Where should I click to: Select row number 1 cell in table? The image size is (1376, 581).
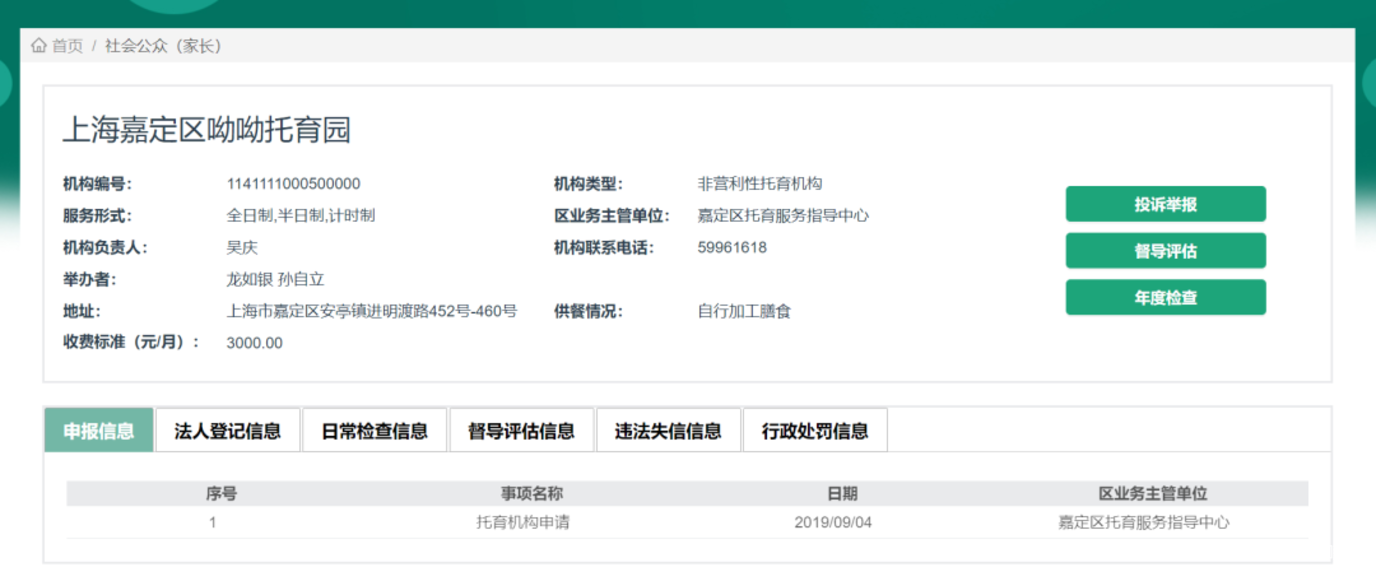(x=213, y=522)
